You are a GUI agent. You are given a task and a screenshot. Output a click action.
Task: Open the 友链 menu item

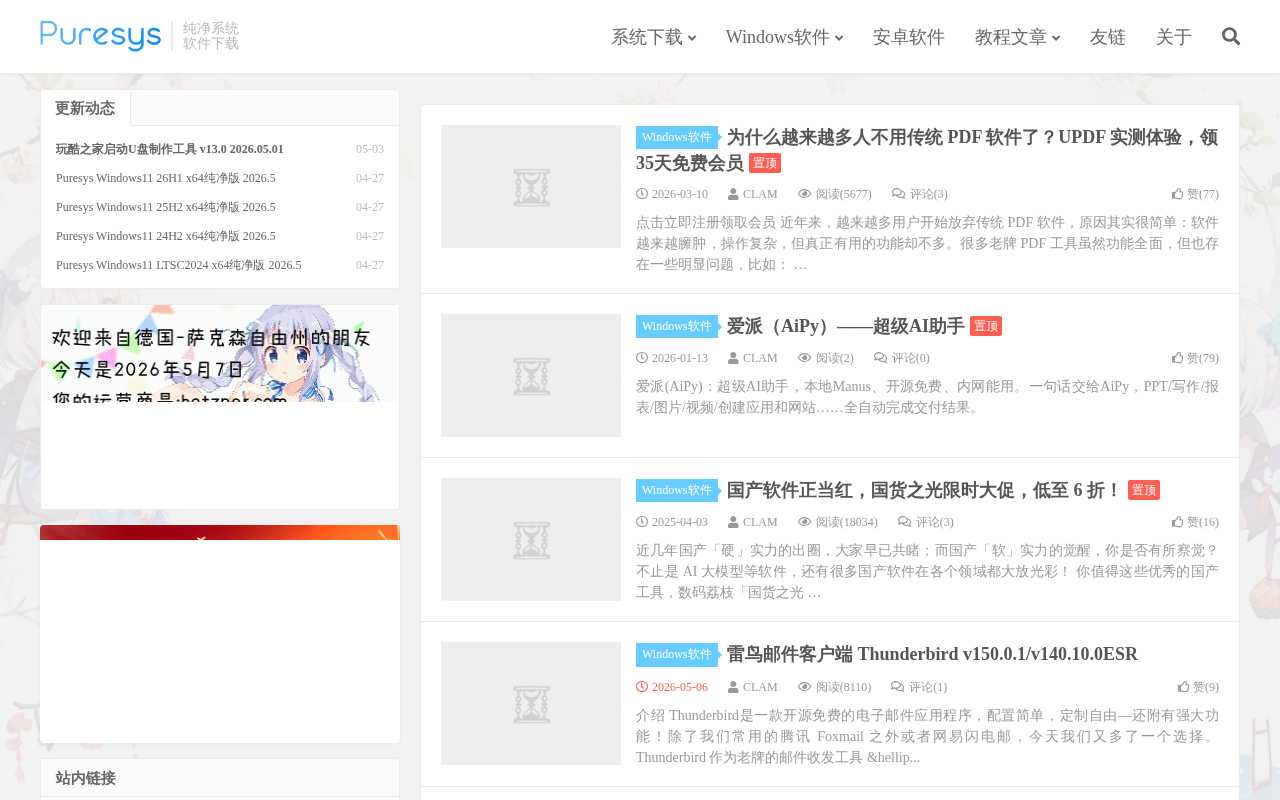click(x=1108, y=37)
